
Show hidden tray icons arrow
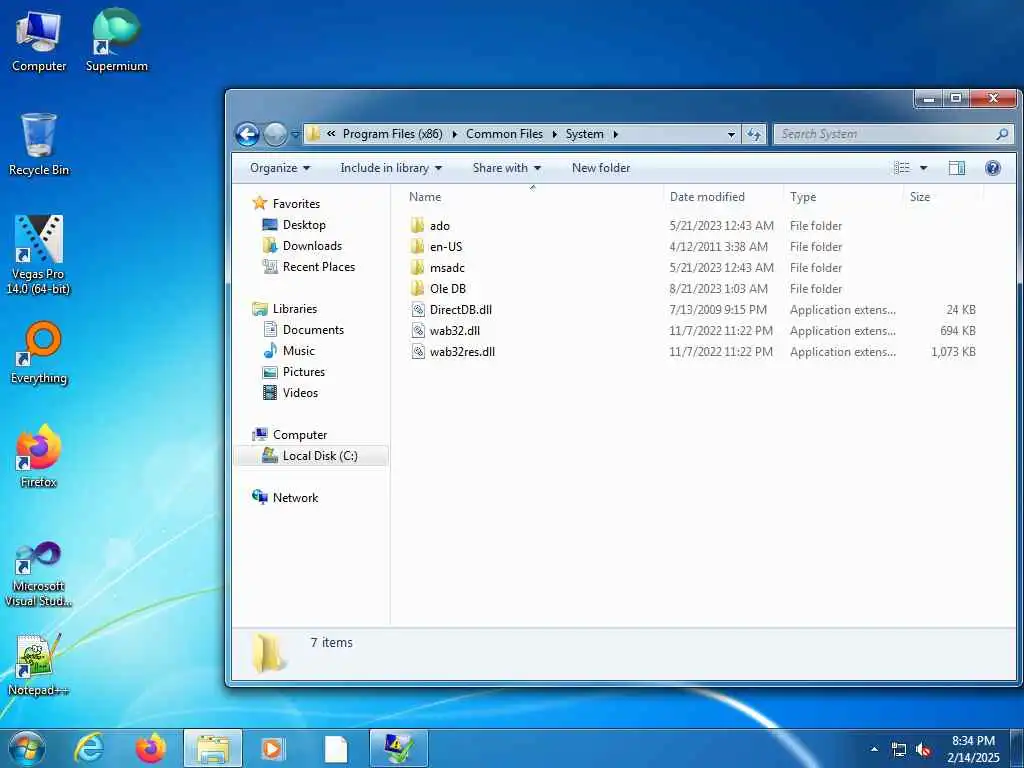874,749
